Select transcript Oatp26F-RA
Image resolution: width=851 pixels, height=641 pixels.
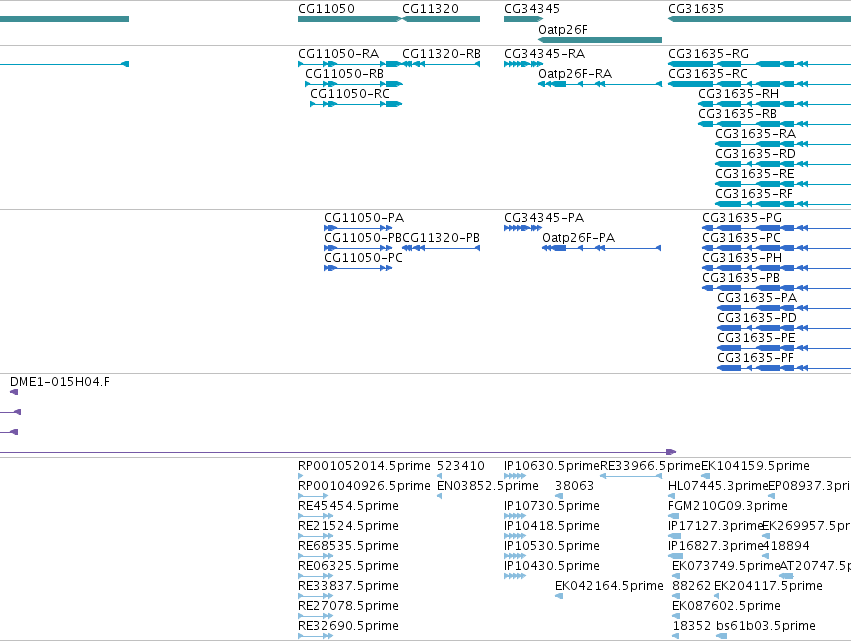(575, 74)
